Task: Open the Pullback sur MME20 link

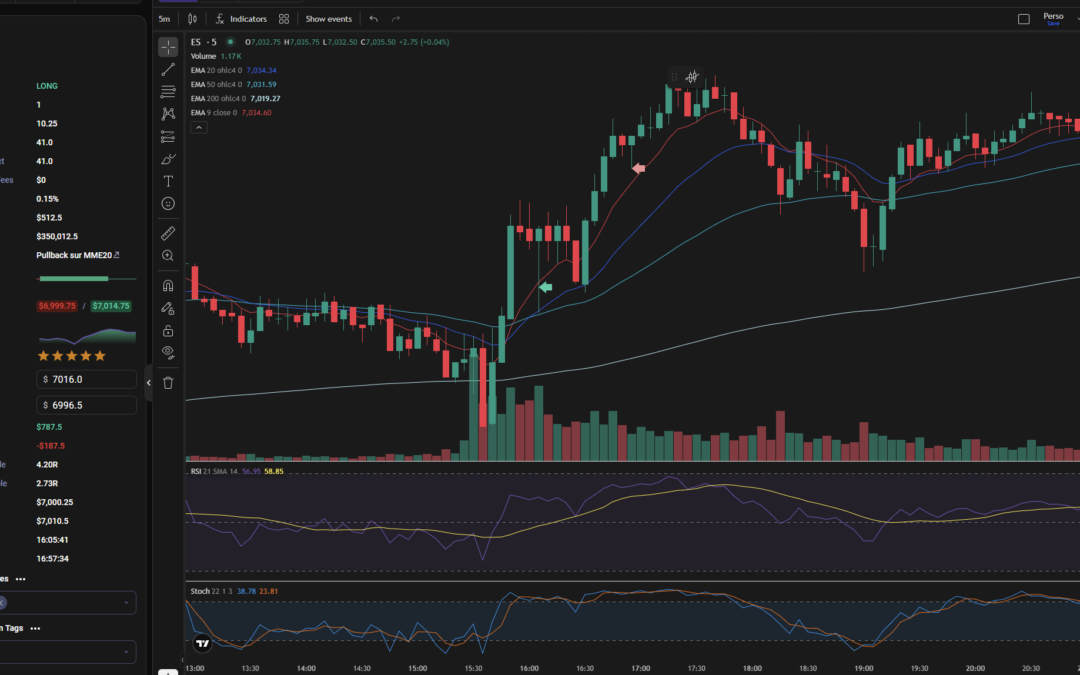Action: [x=78, y=255]
